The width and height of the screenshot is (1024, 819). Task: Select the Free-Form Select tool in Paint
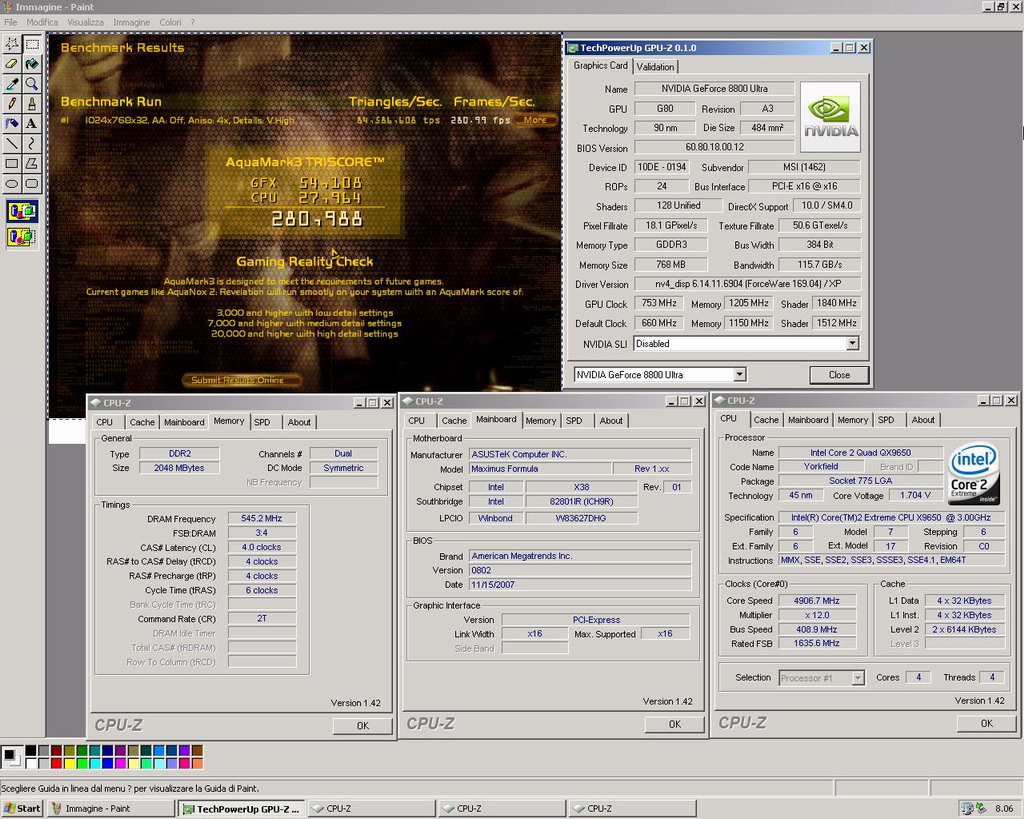(12, 44)
